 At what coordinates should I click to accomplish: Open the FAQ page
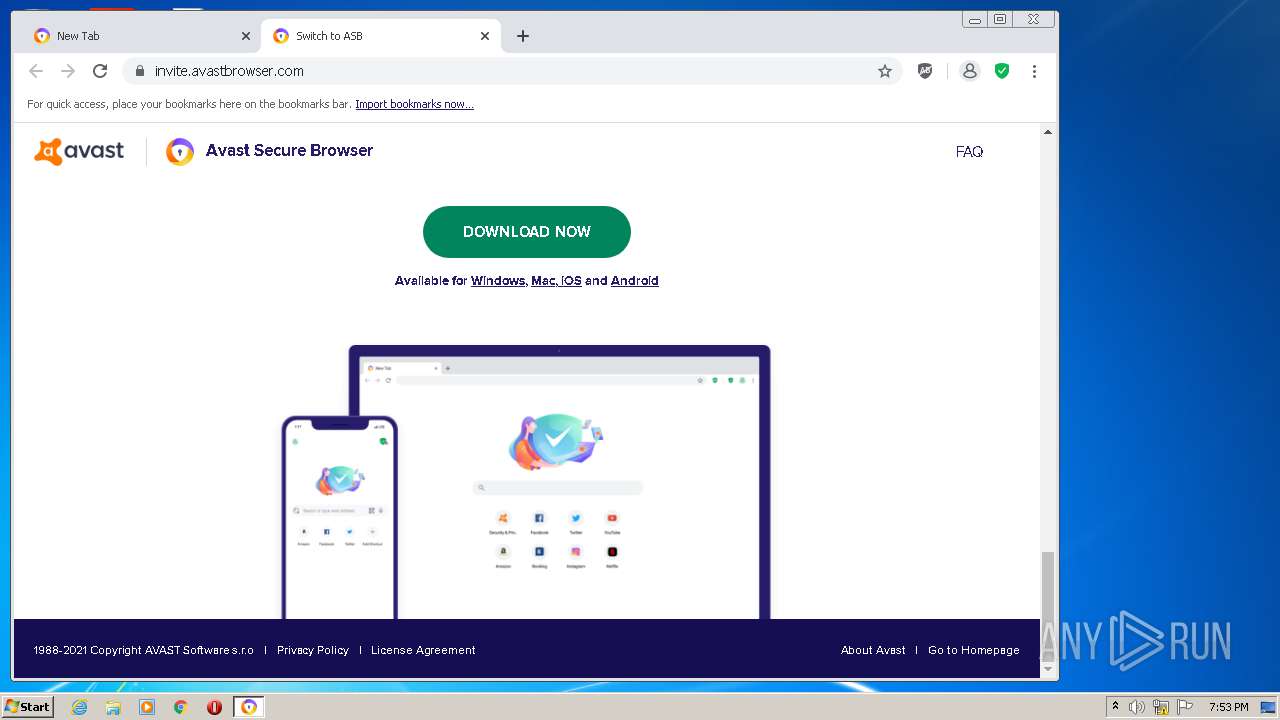pos(969,152)
